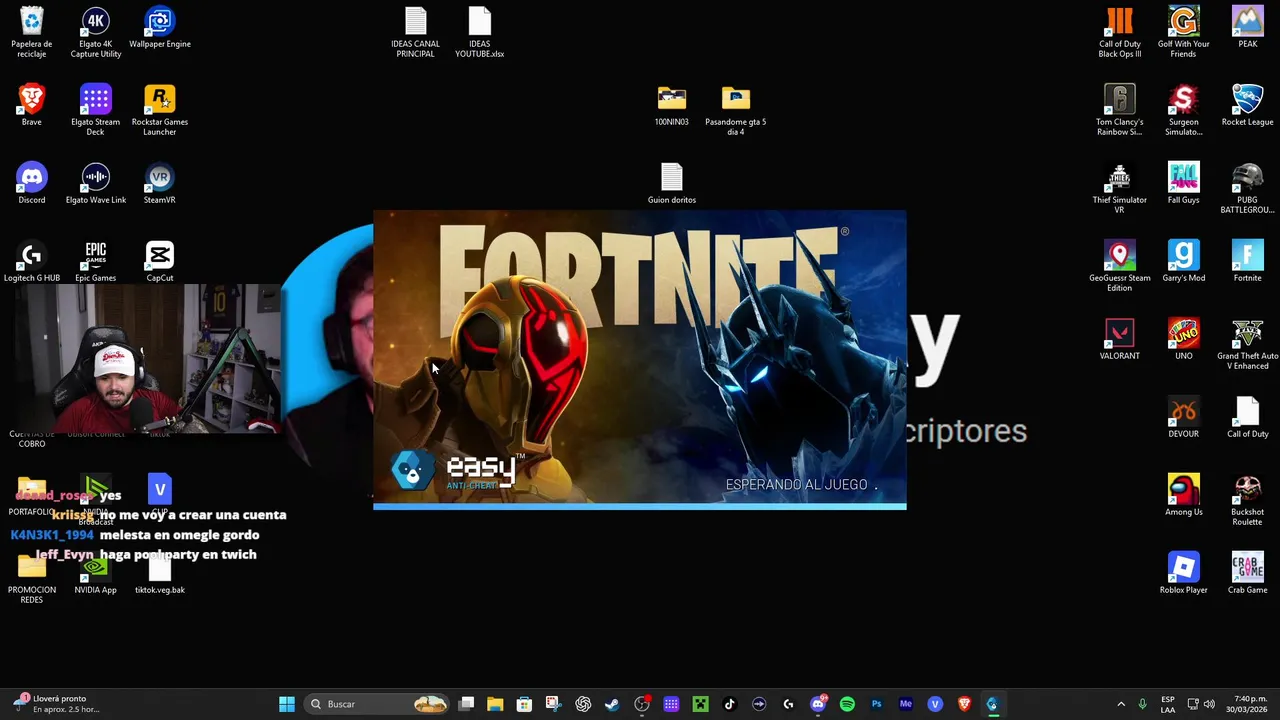Select the Discord desktop shortcut

coord(32,183)
